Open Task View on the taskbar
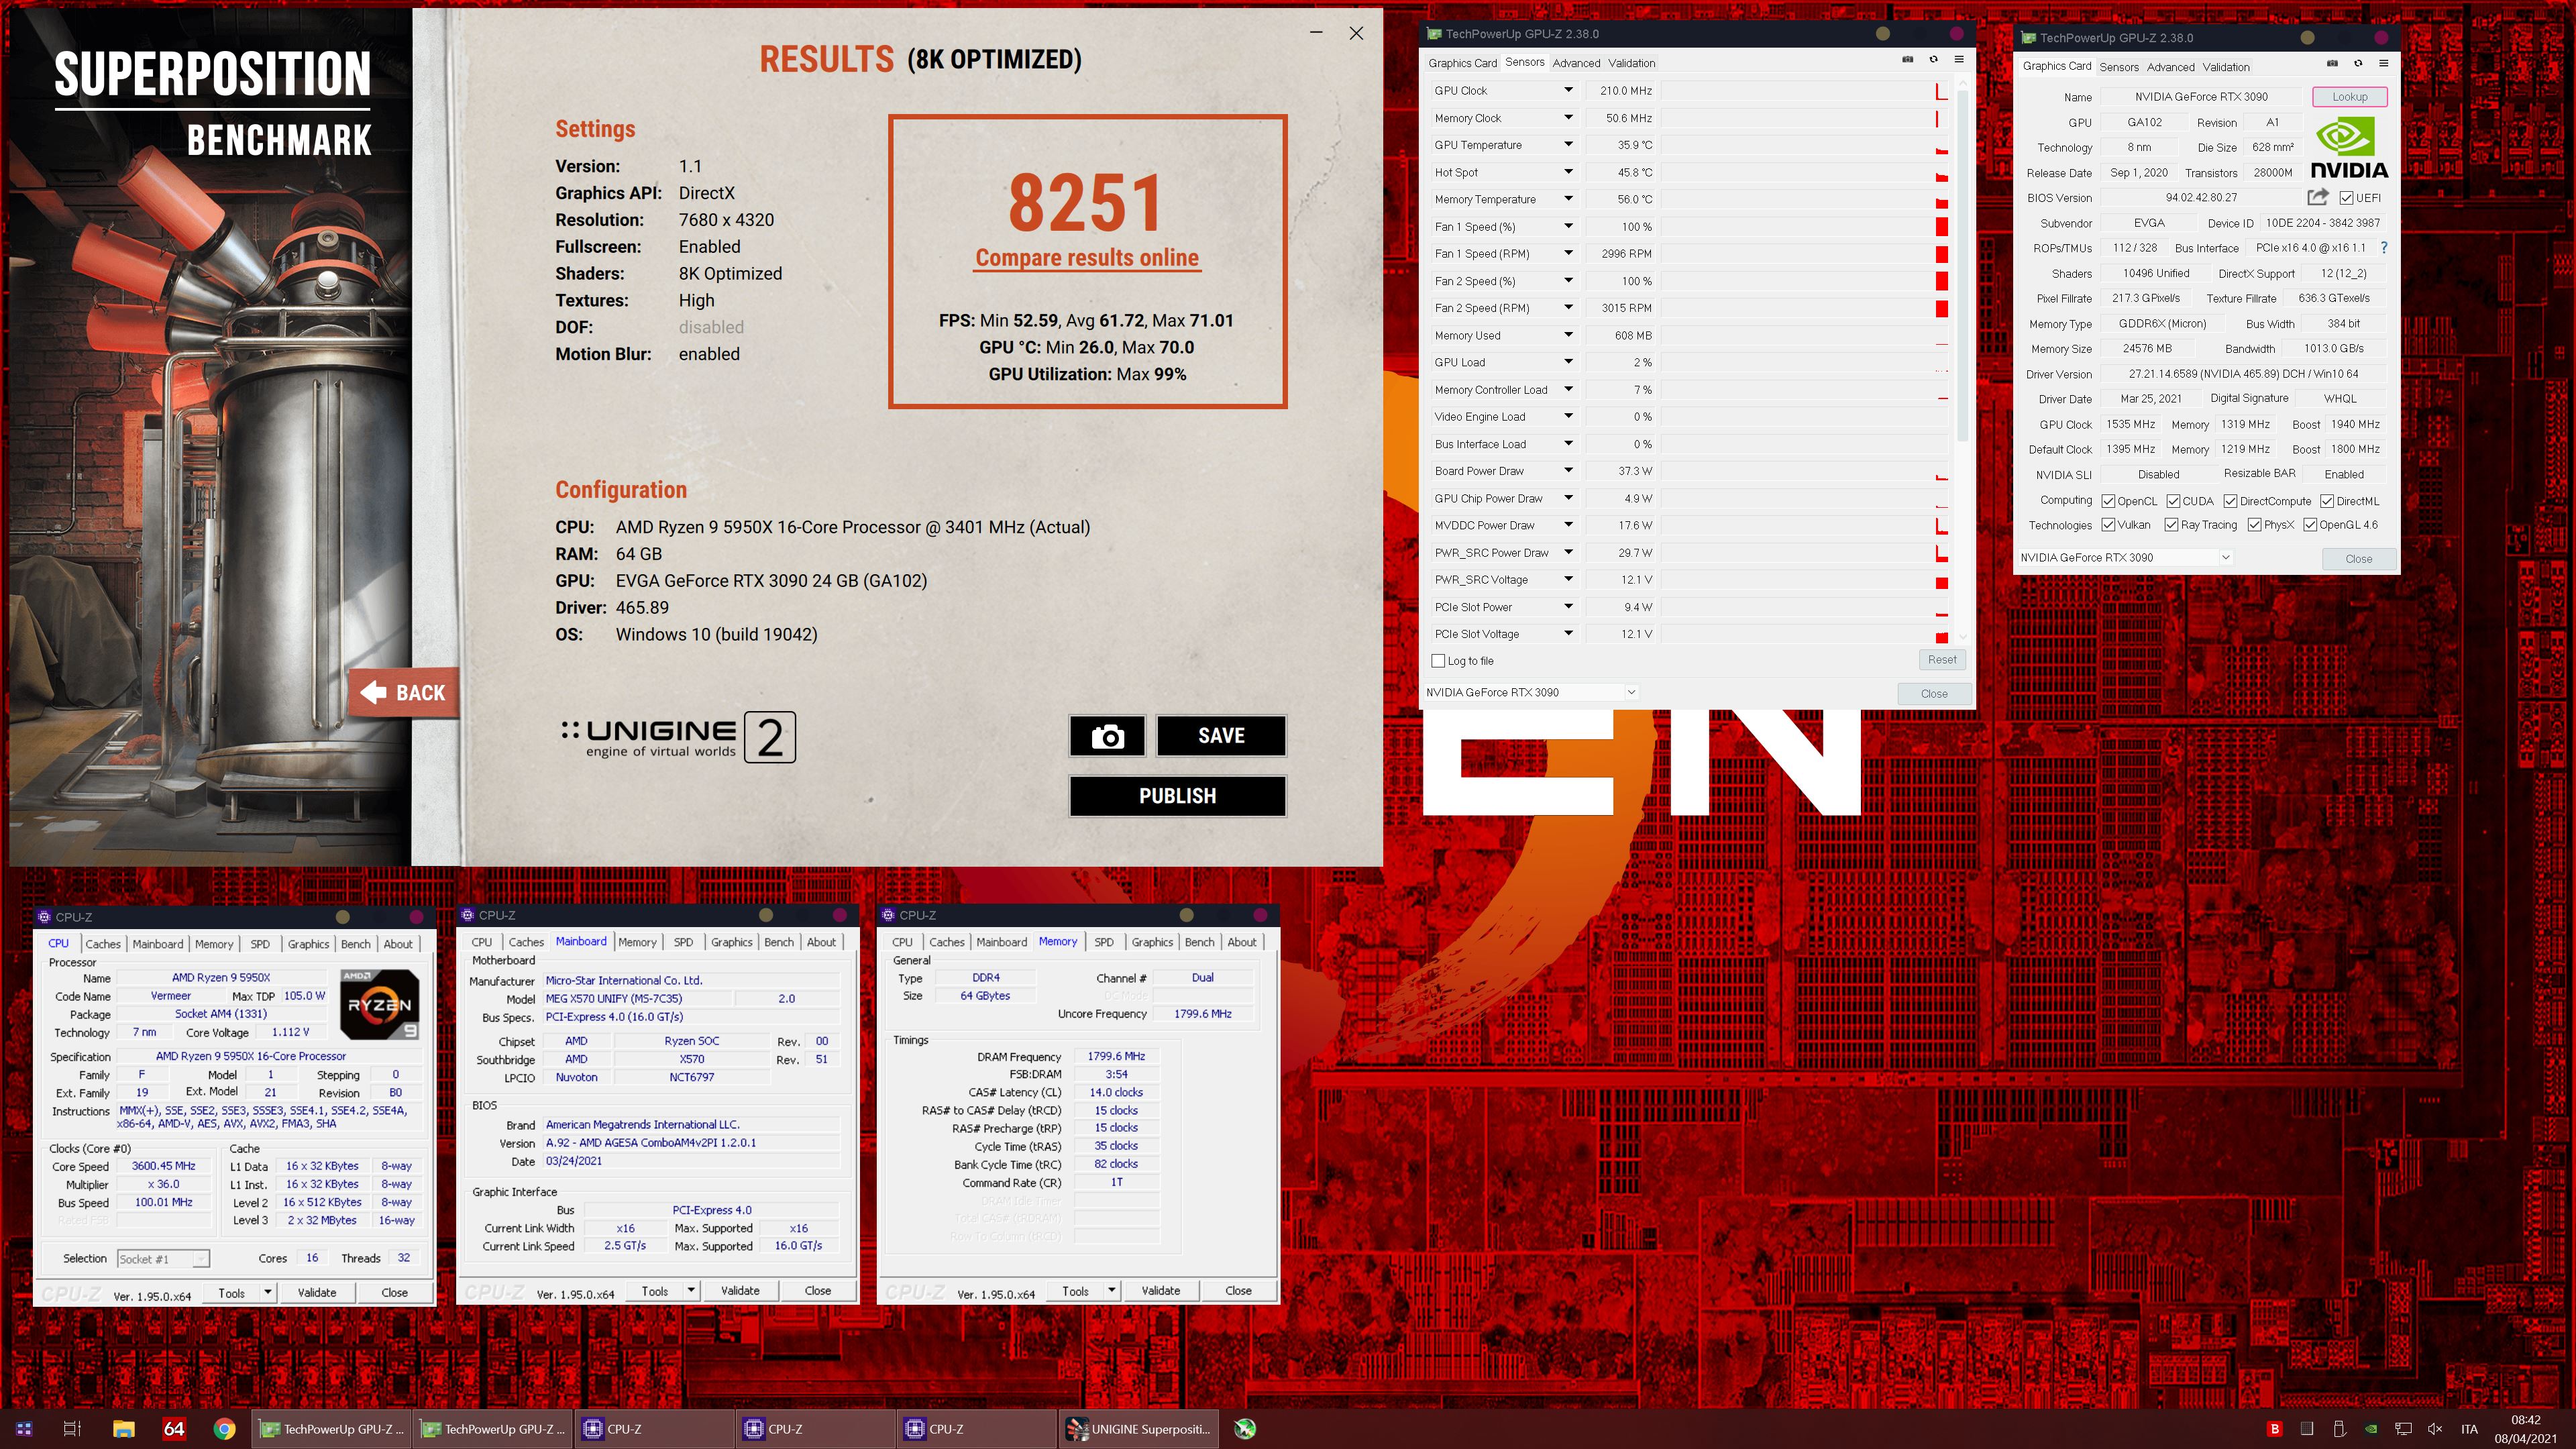Viewport: 2576px width, 1449px height. tap(72, 1429)
